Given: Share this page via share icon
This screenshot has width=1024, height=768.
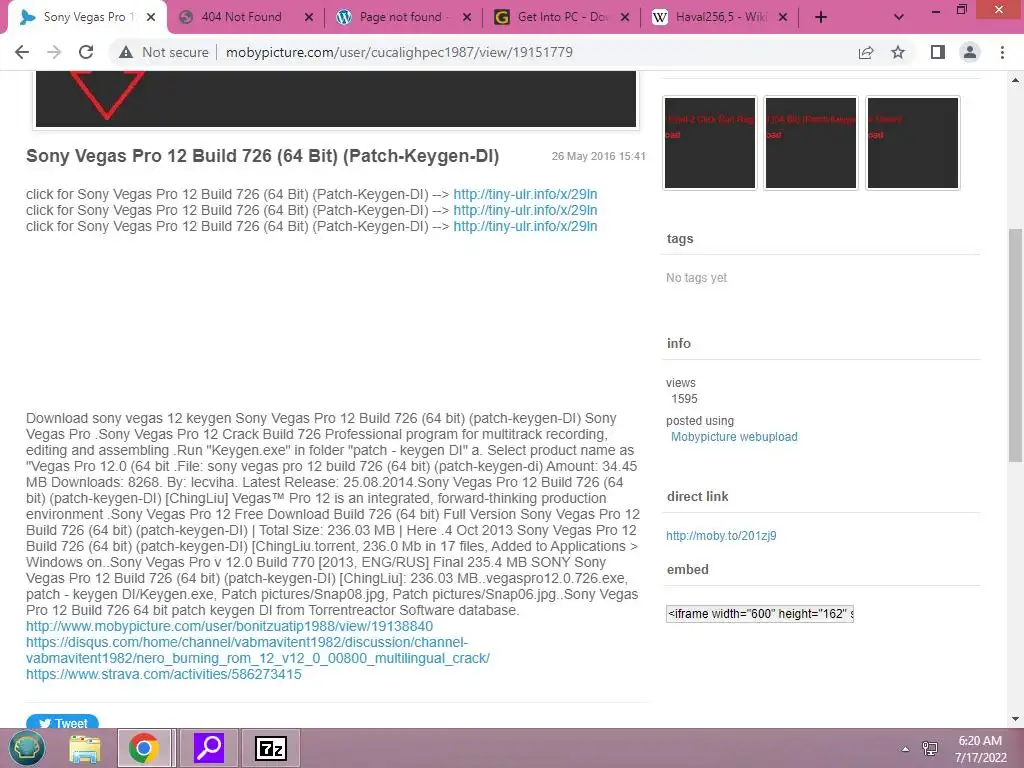Looking at the screenshot, I should point(866,52).
